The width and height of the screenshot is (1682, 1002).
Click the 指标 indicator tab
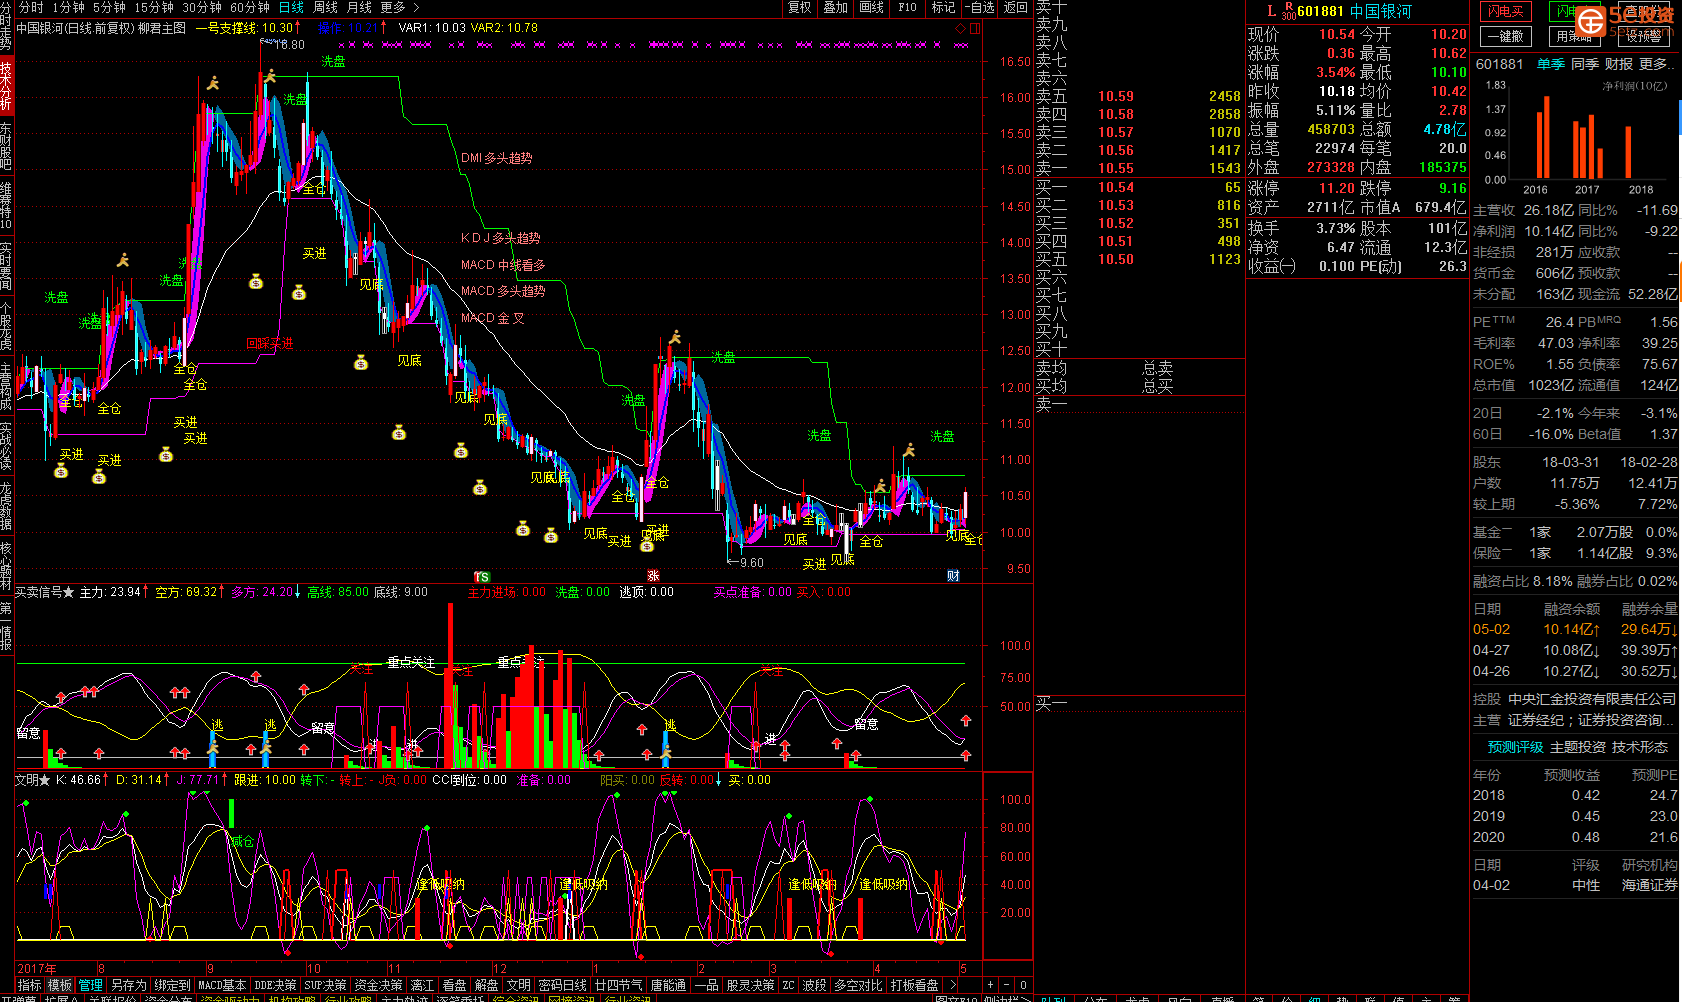point(30,985)
